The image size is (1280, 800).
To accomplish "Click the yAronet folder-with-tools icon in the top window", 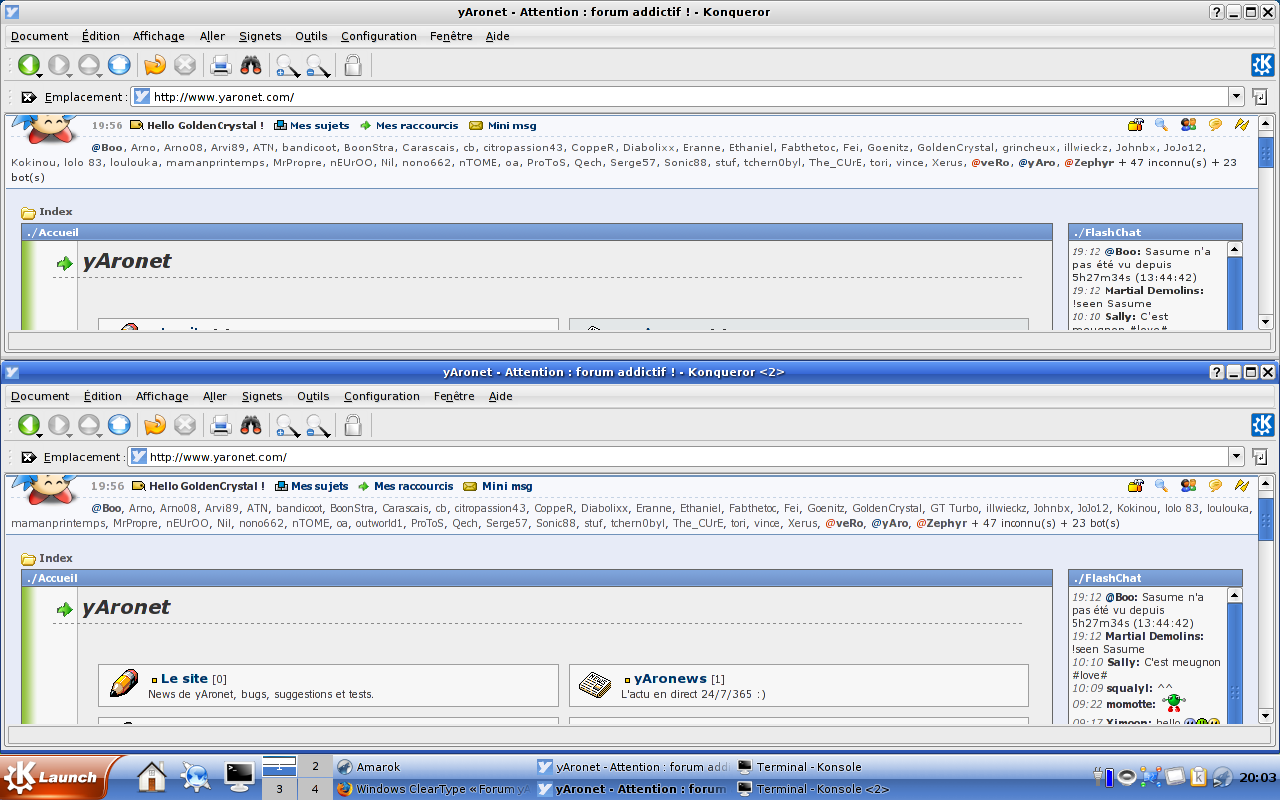I will pos(1135,125).
